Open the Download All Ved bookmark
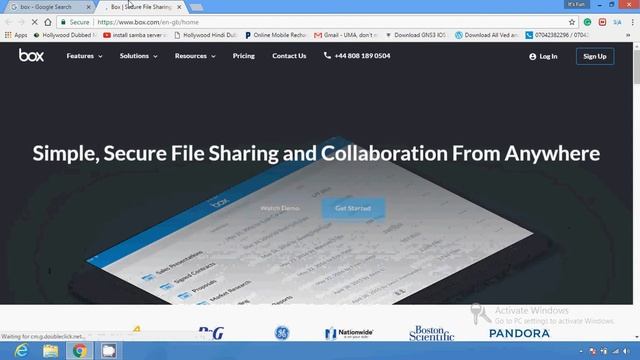The width and height of the screenshot is (640, 360). coord(487,35)
